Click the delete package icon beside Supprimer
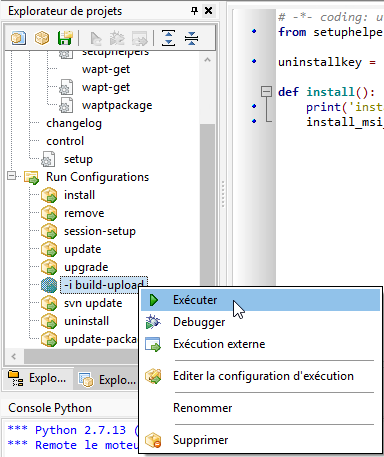Viewport: 384px width, 457px height. pyautogui.click(x=153, y=440)
